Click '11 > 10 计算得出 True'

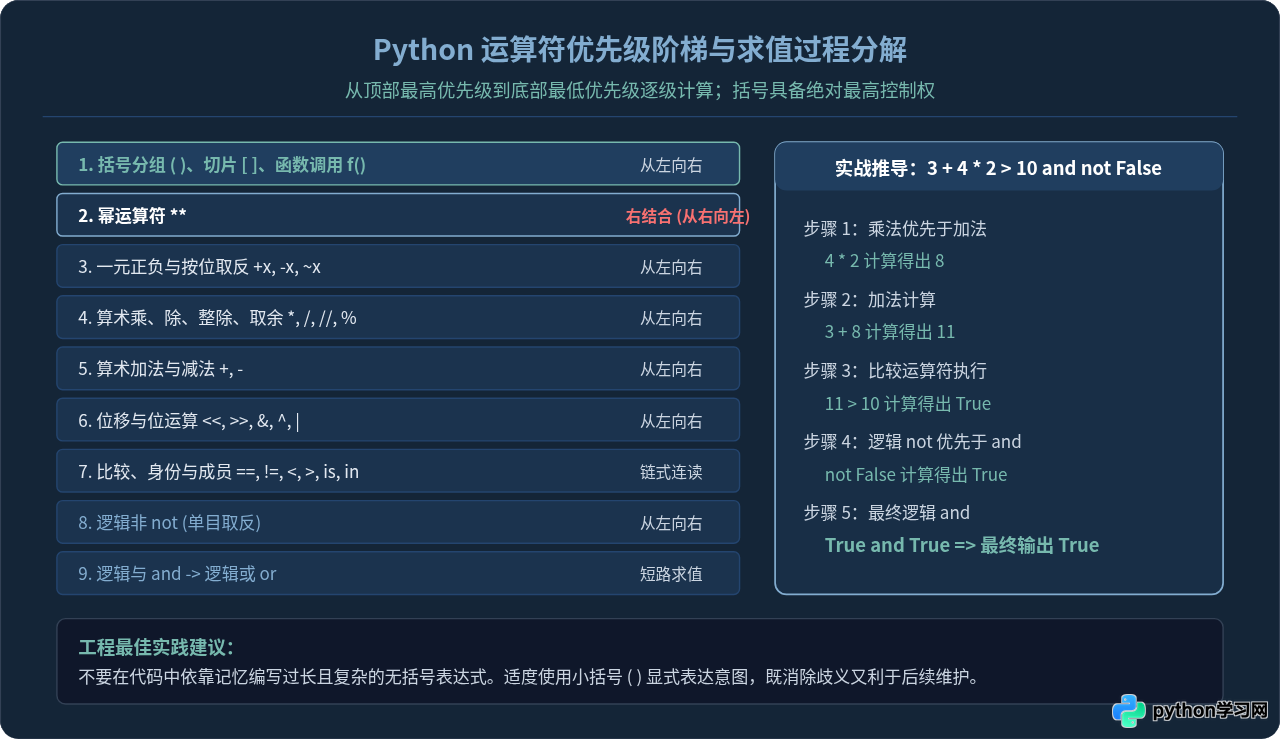click(908, 404)
